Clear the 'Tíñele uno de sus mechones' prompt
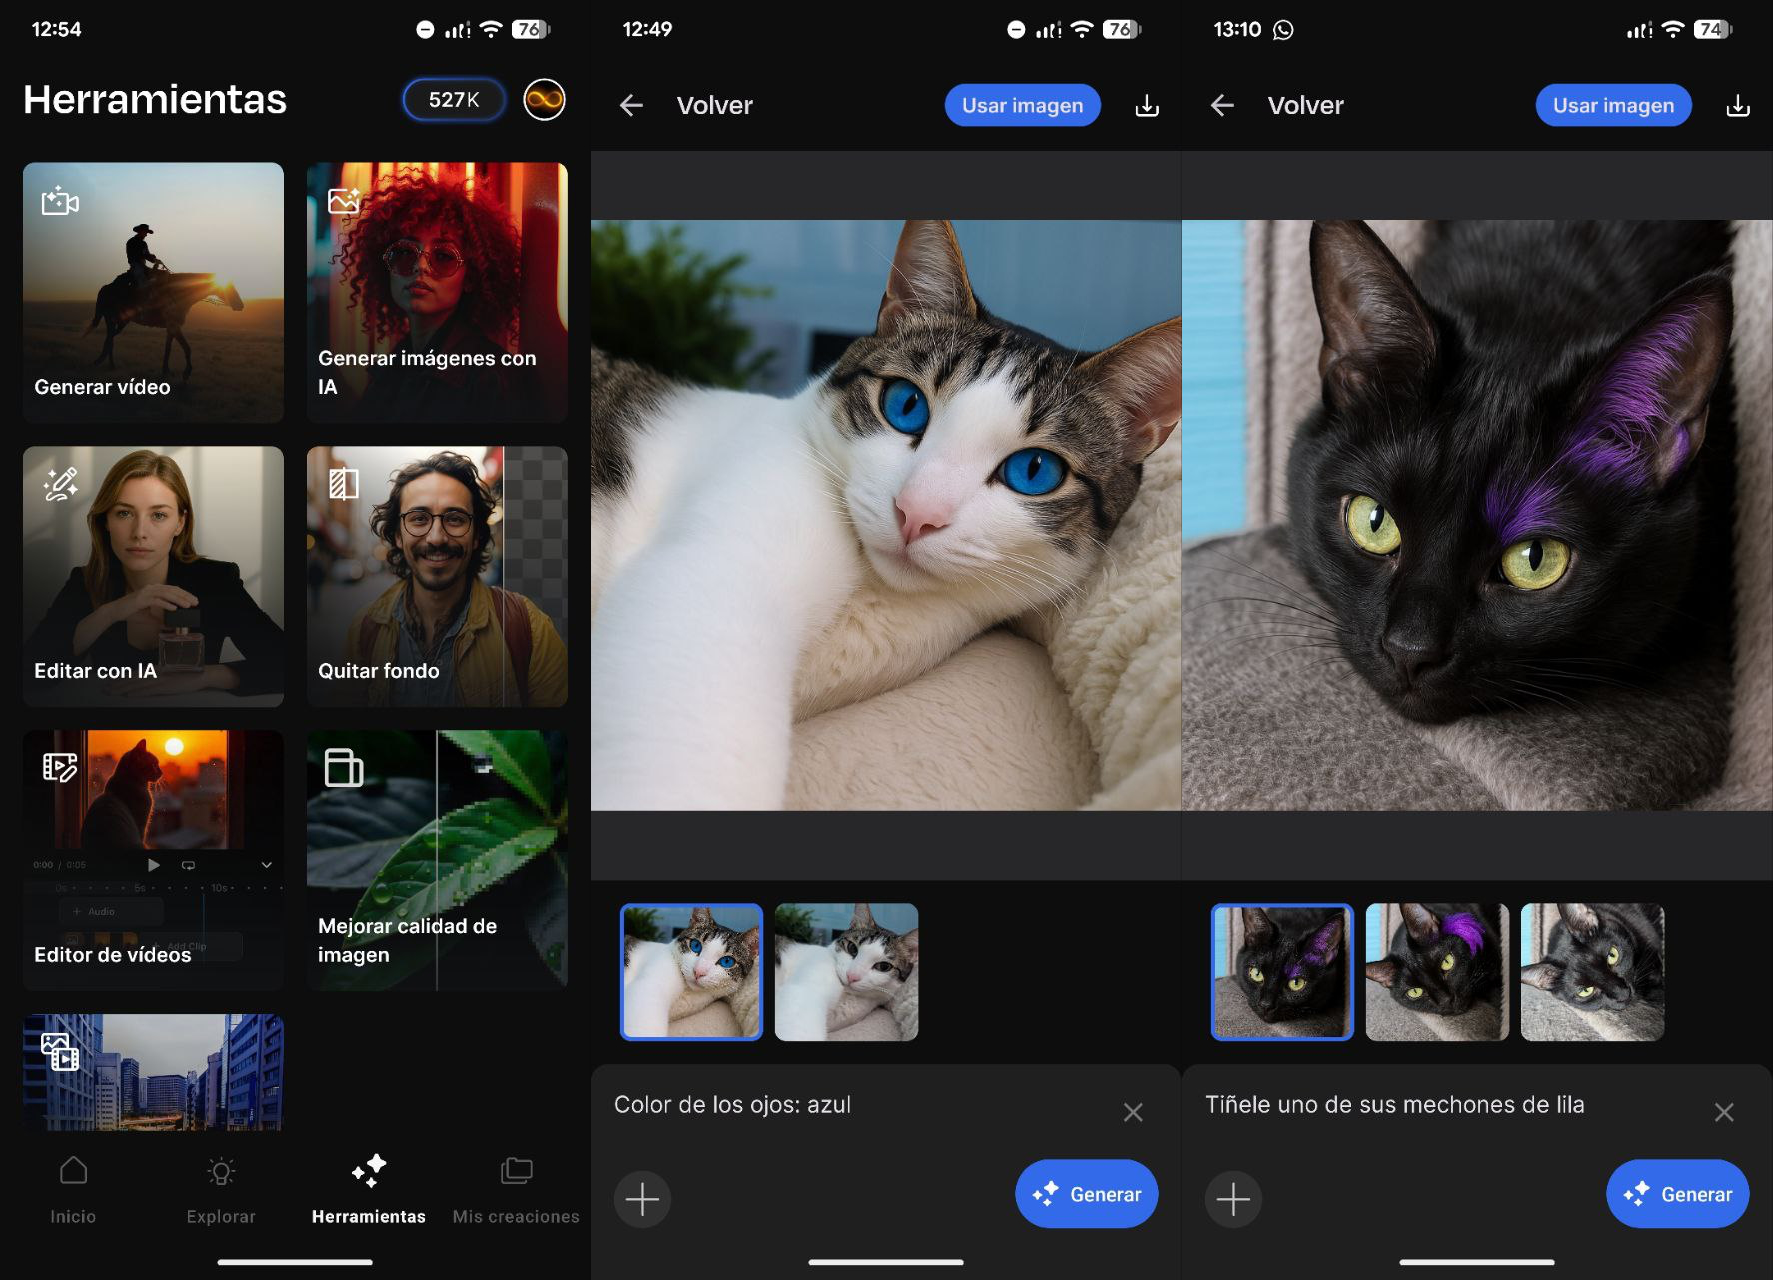This screenshot has height=1280, width=1773. click(1724, 1112)
